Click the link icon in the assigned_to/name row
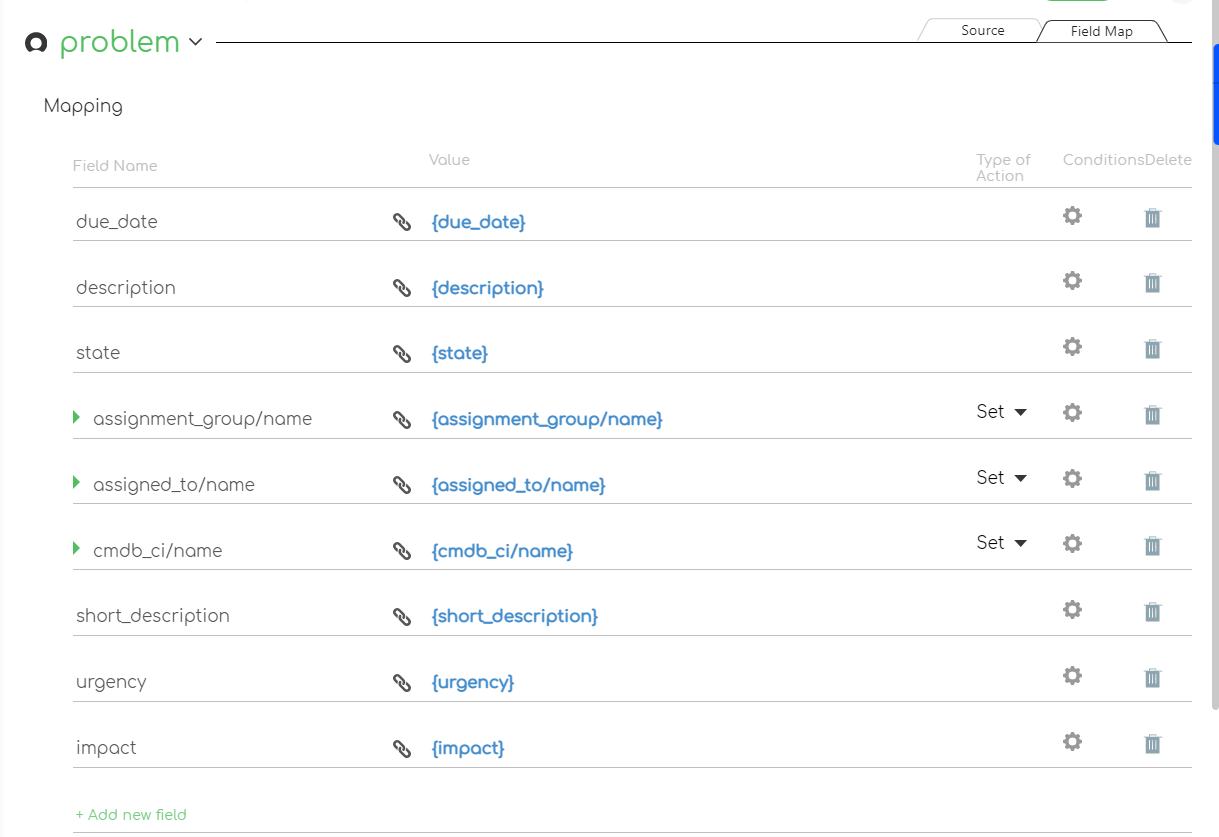Image resolution: width=1219 pixels, height=837 pixels. (x=402, y=485)
